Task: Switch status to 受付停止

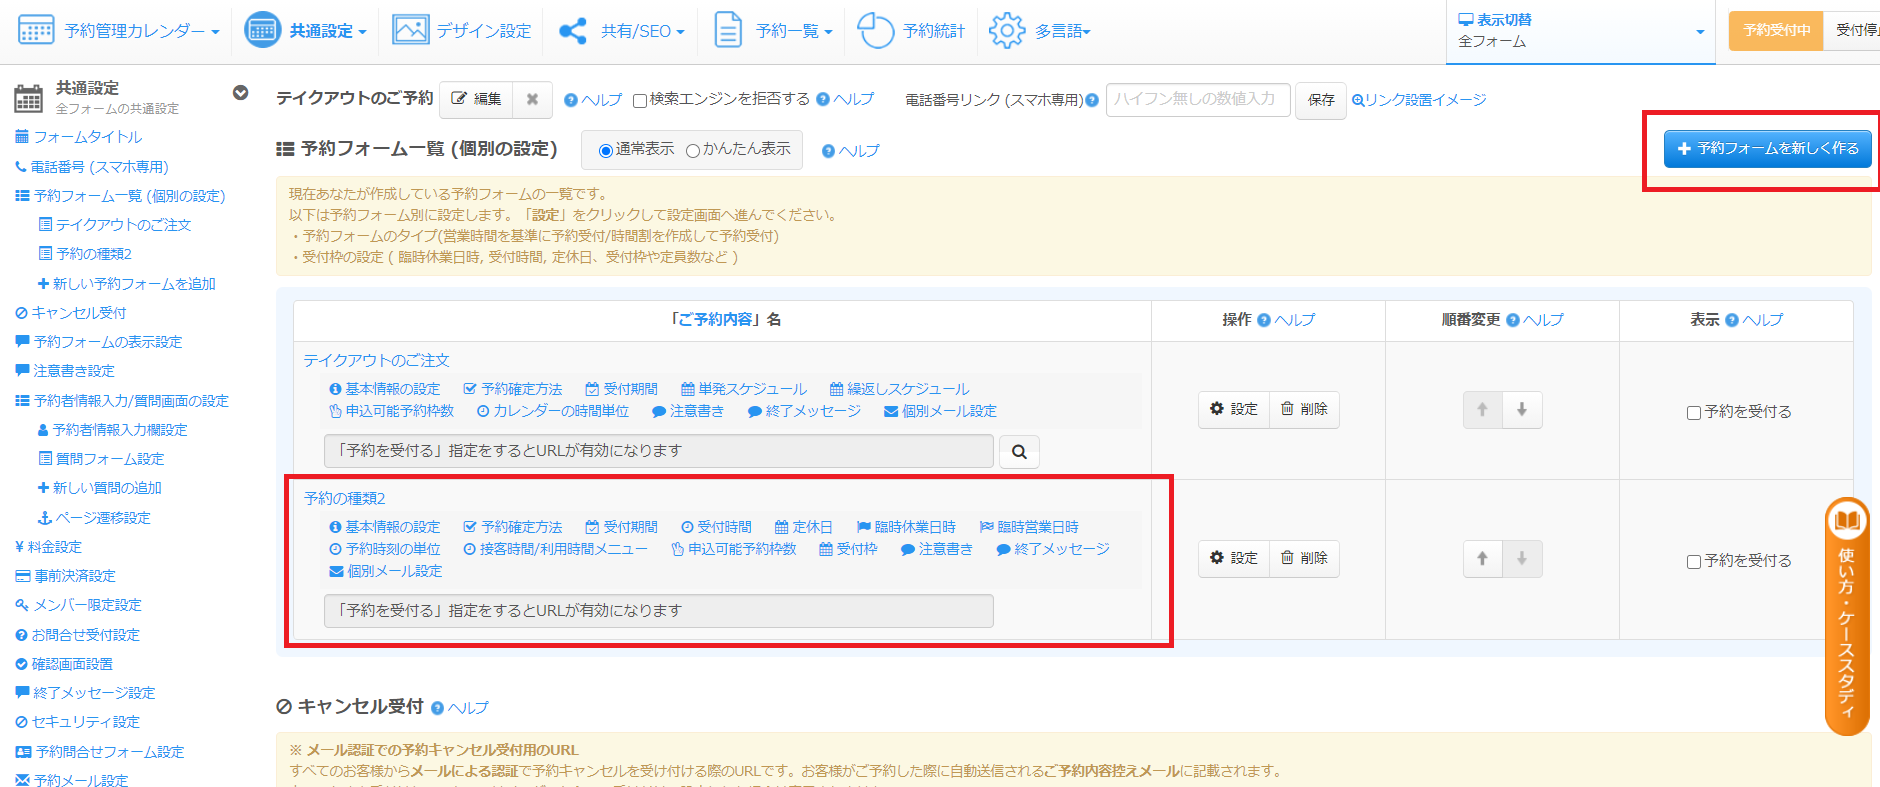Action: (x=1853, y=30)
